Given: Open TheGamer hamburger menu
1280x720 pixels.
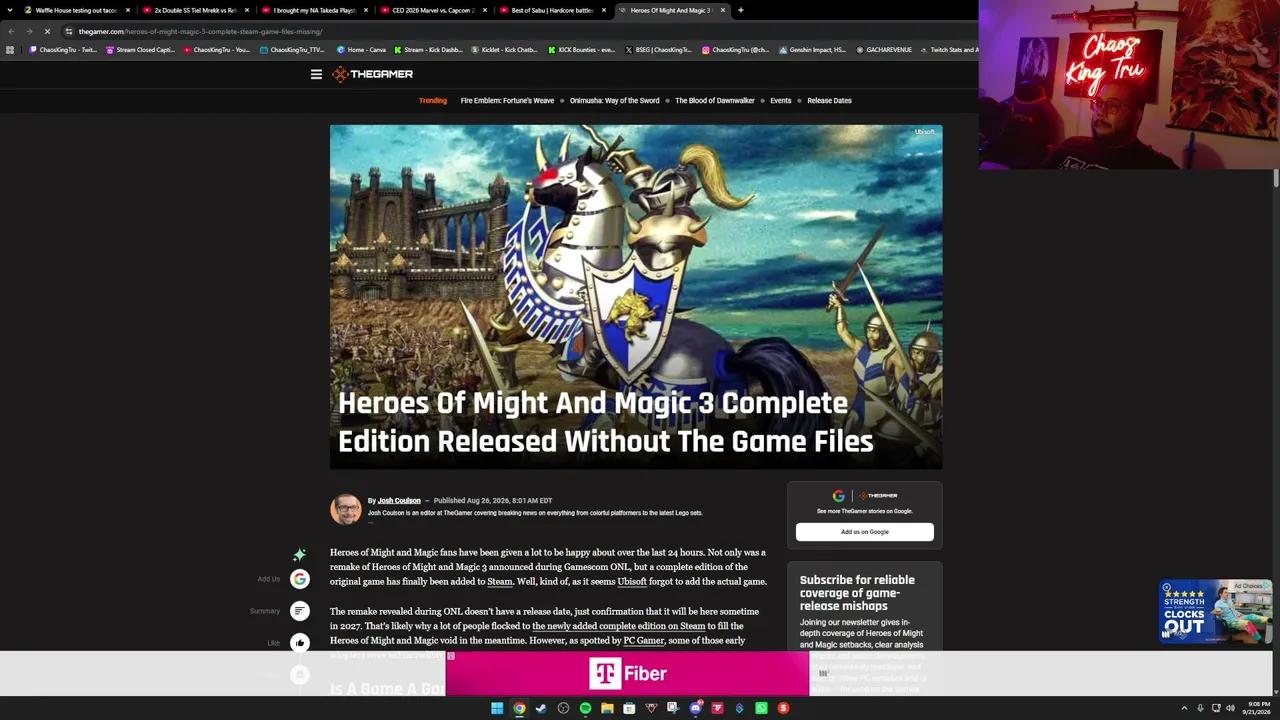Looking at the screenshot, I should coord(316,74).
